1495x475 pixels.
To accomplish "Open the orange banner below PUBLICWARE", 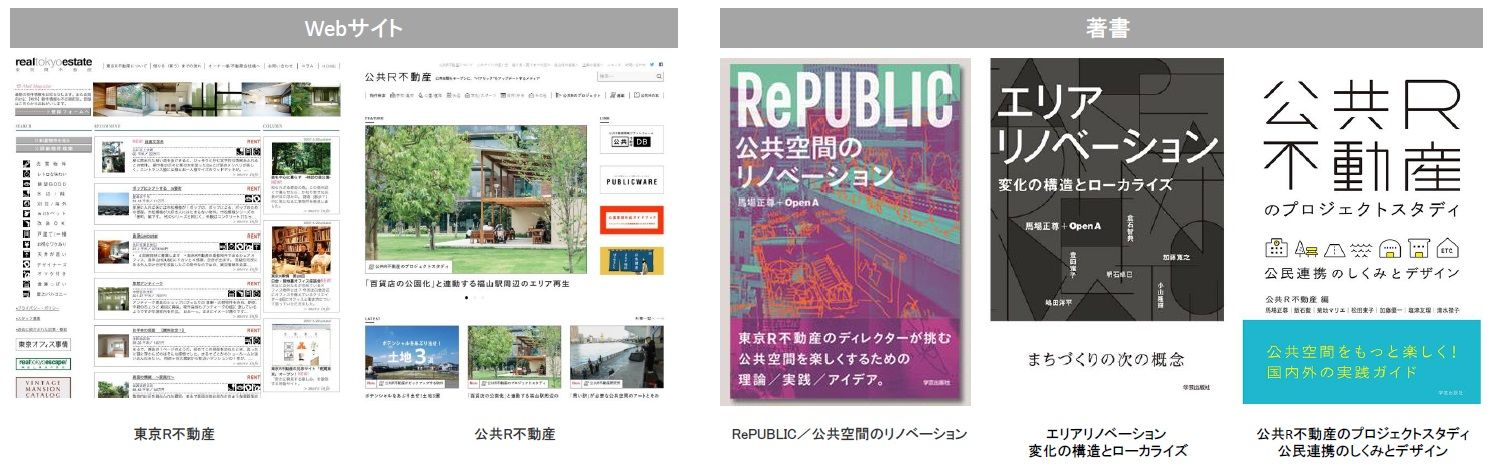I will (631, 219).
